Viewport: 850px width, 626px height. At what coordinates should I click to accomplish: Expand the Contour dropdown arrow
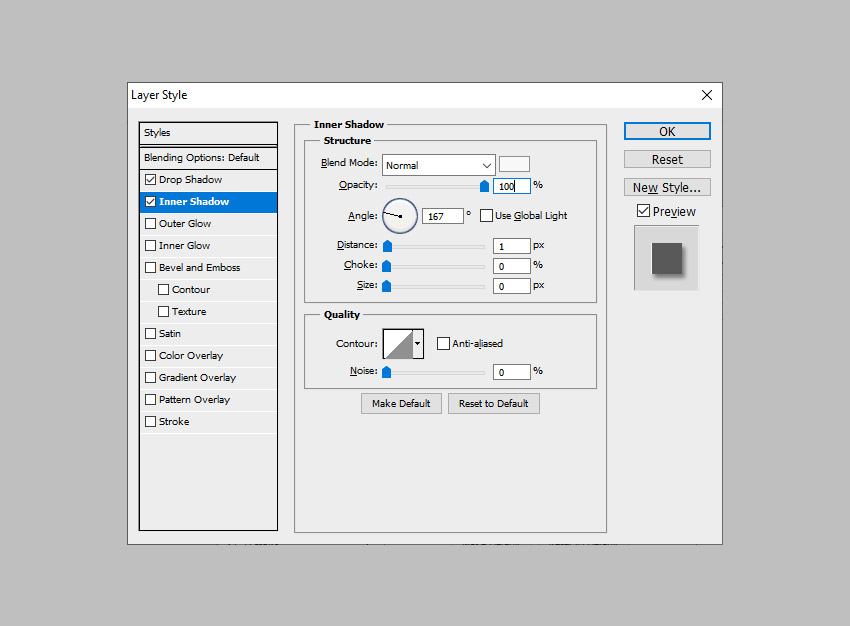[x=418, y=344]
